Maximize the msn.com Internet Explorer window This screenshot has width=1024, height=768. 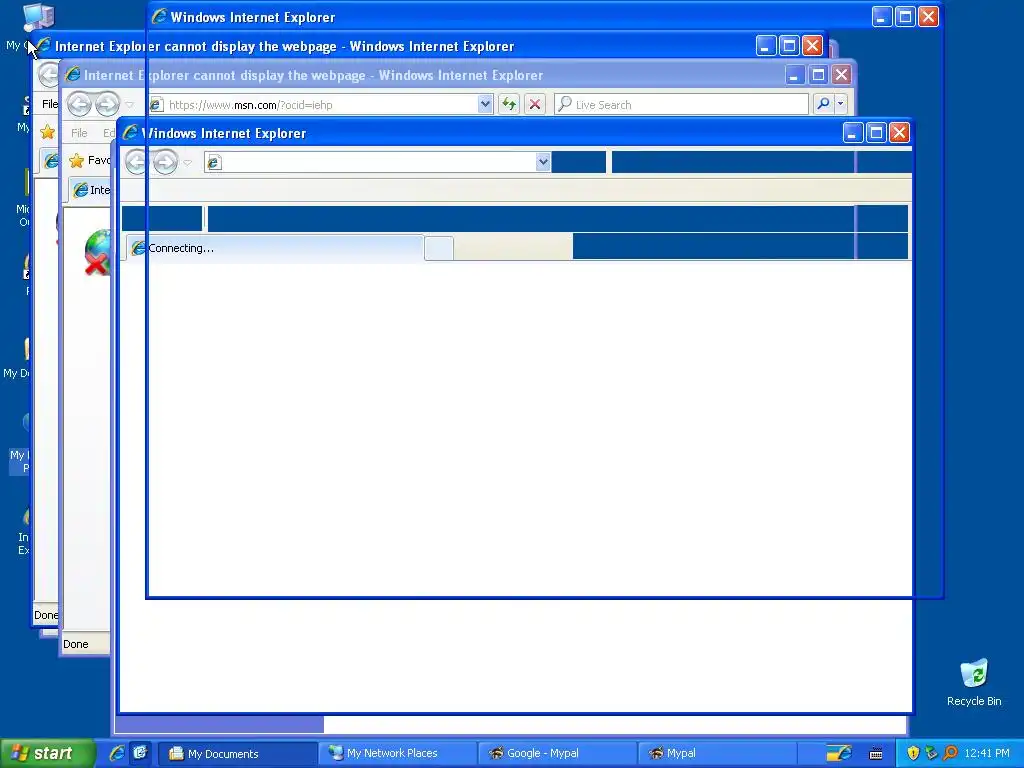[x=818, y=75]
